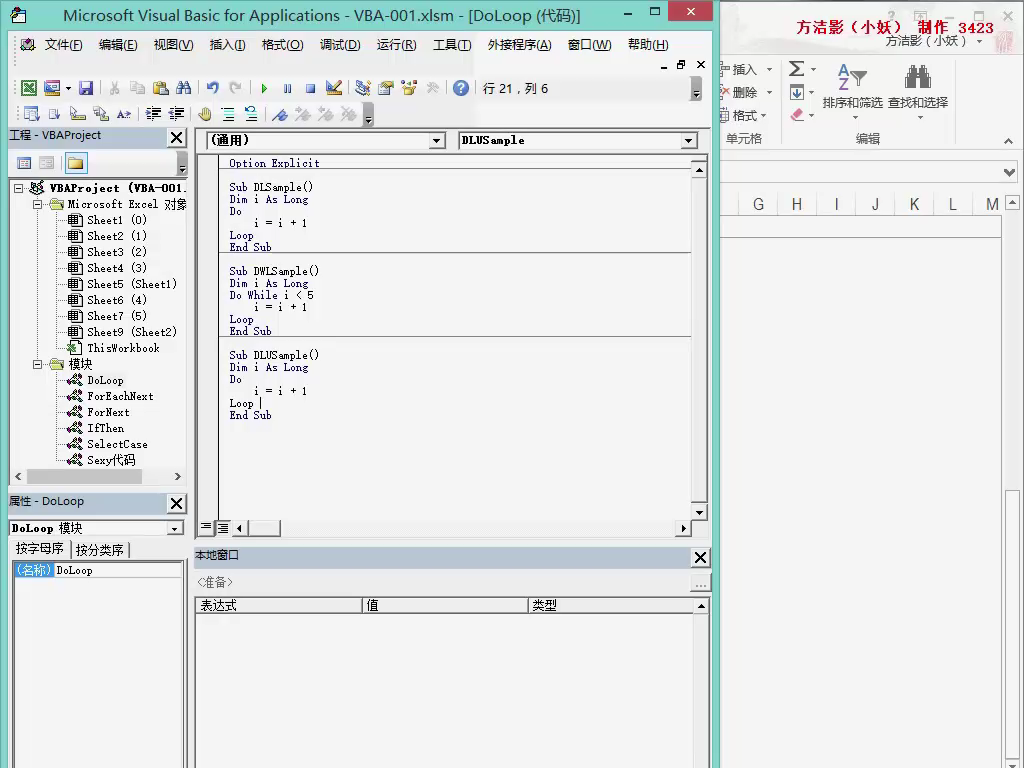Click the (名称) property value field

click(118, 570)
